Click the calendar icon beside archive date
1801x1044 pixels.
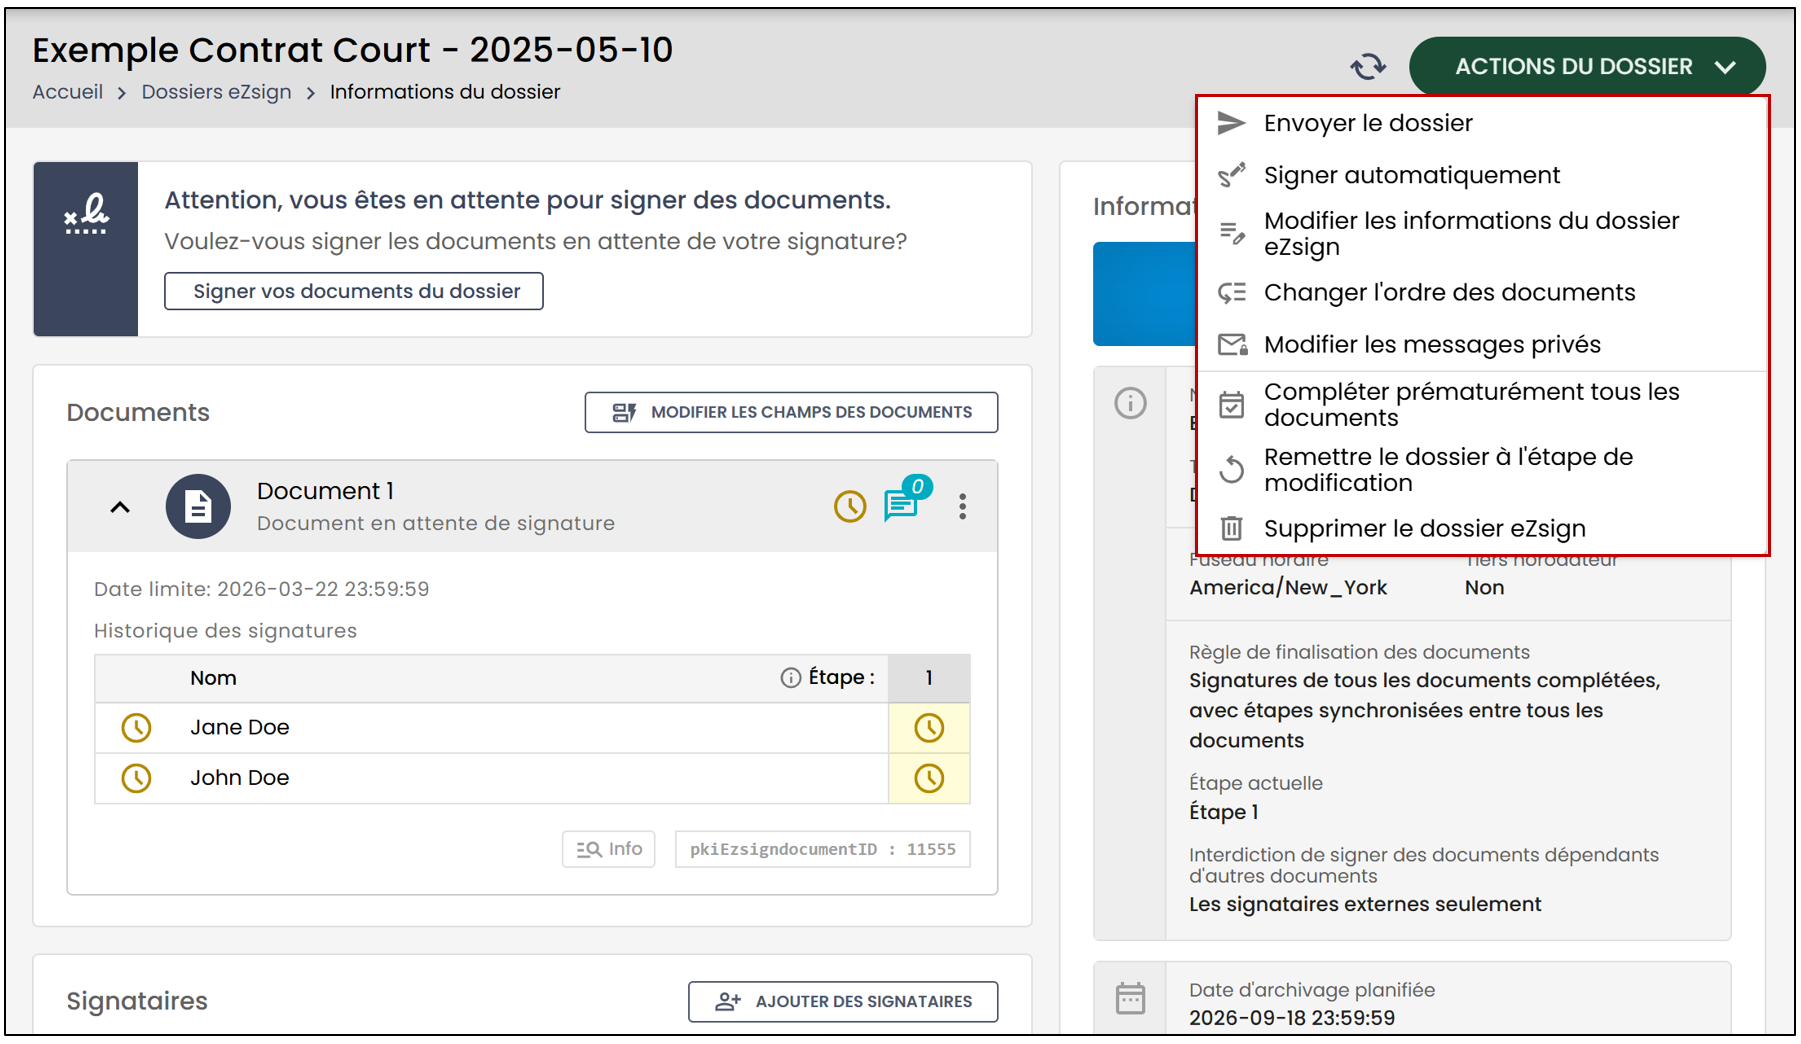[1130, 998]
